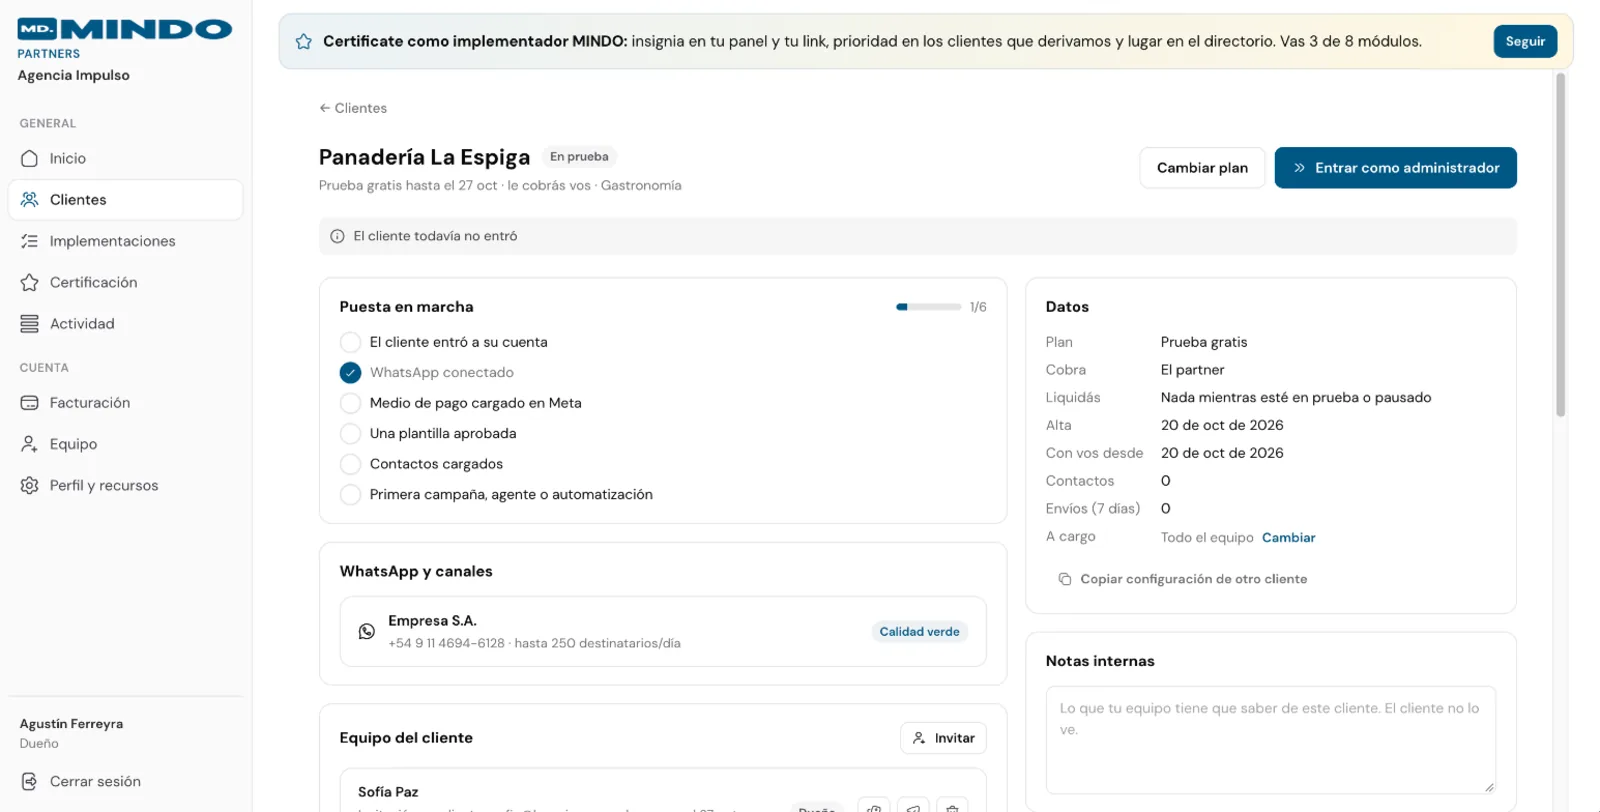Open Facturación via its card icon

[30, 403]
